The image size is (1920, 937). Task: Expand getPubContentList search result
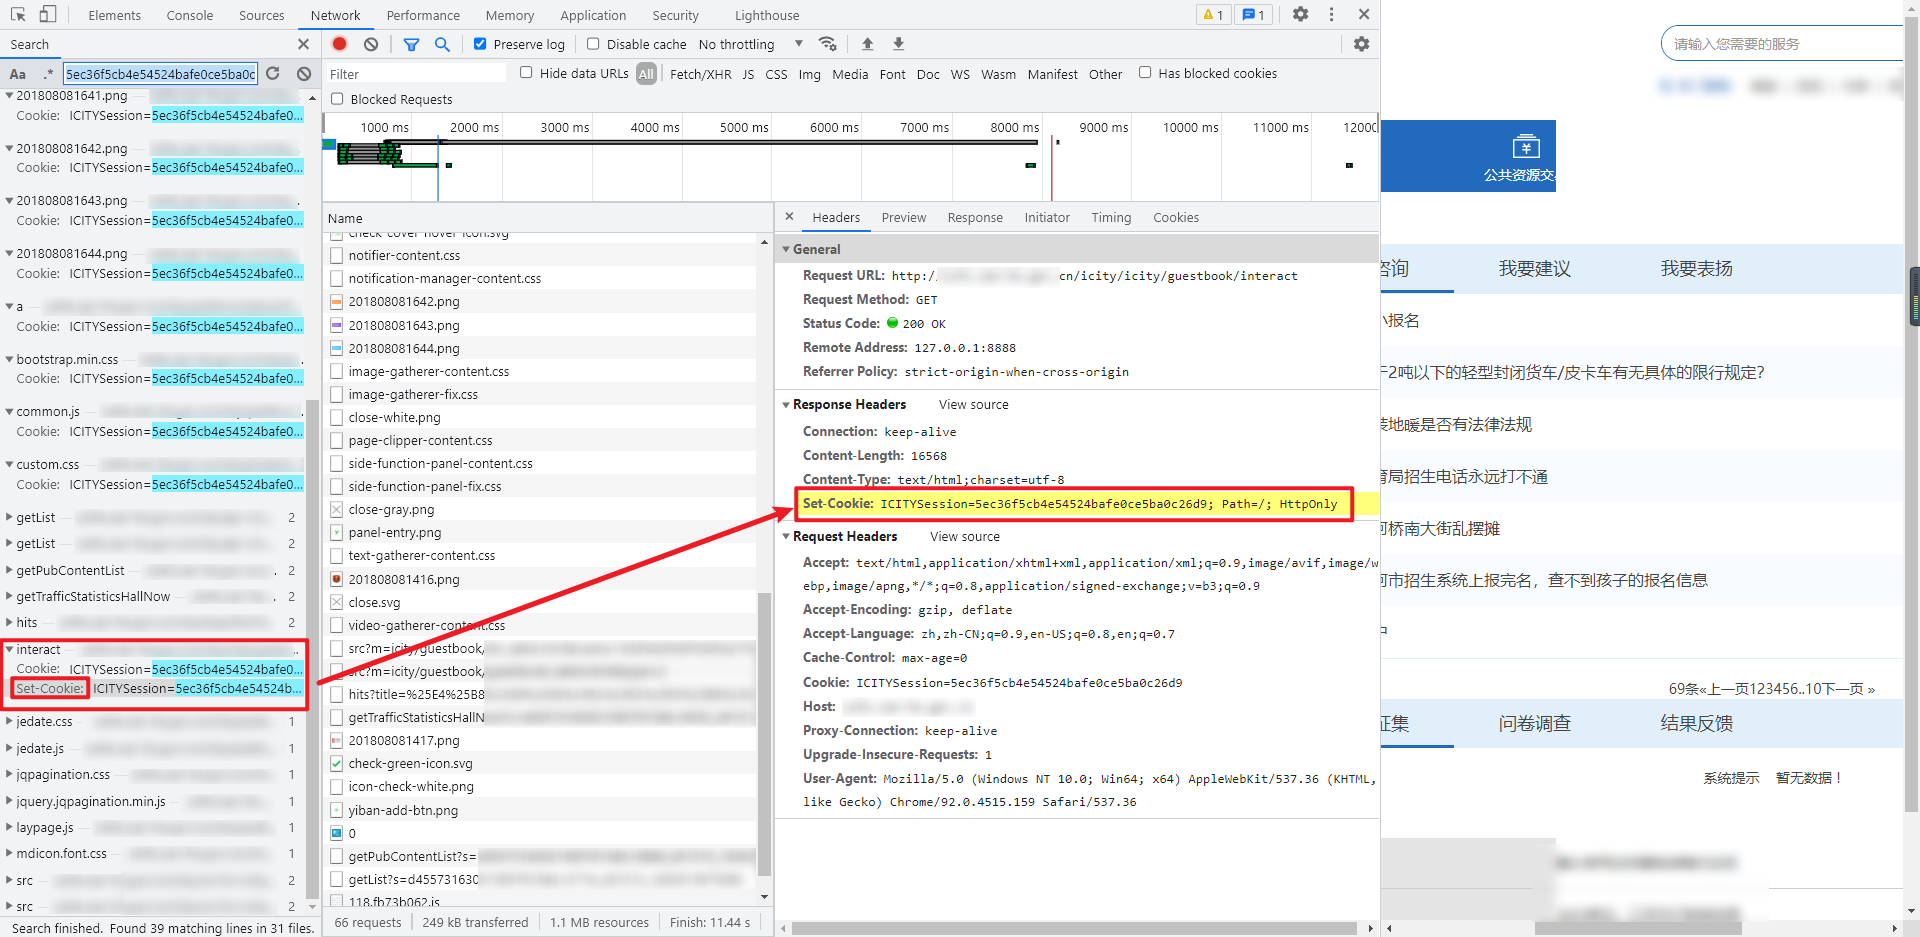click(x=10, y=570)
